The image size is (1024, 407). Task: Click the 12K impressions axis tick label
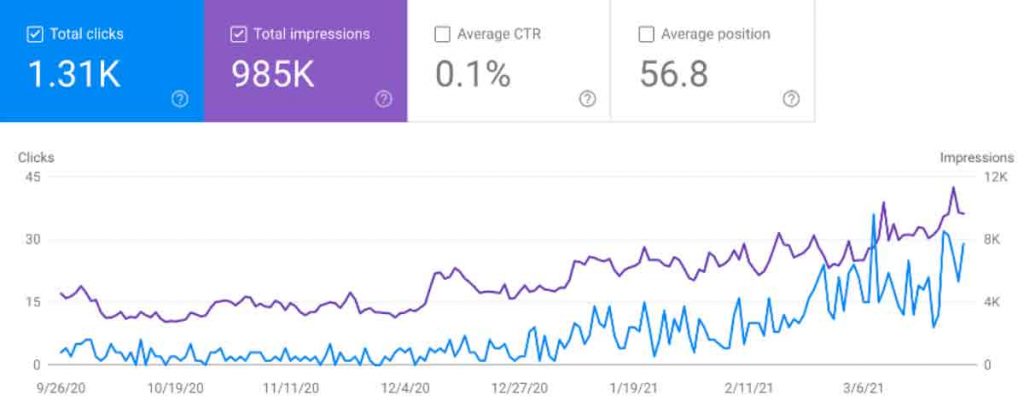994,177
